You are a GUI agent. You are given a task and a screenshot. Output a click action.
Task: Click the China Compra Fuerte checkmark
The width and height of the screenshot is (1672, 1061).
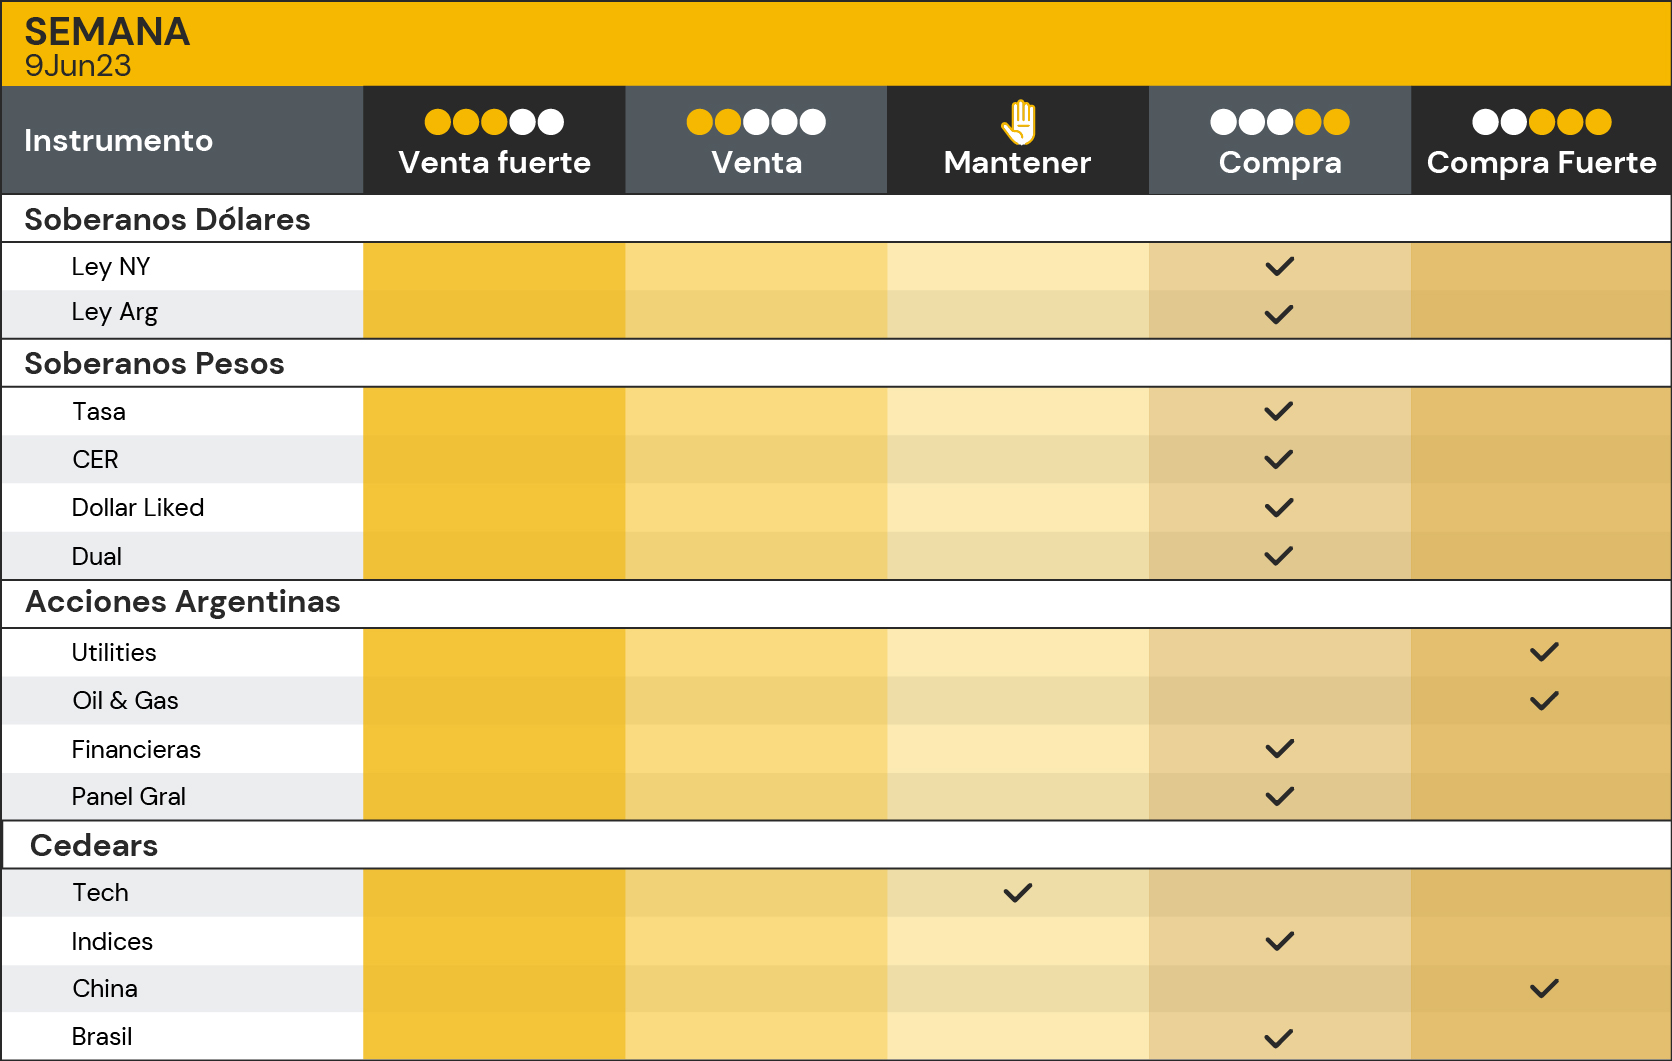click(1544, 989)
